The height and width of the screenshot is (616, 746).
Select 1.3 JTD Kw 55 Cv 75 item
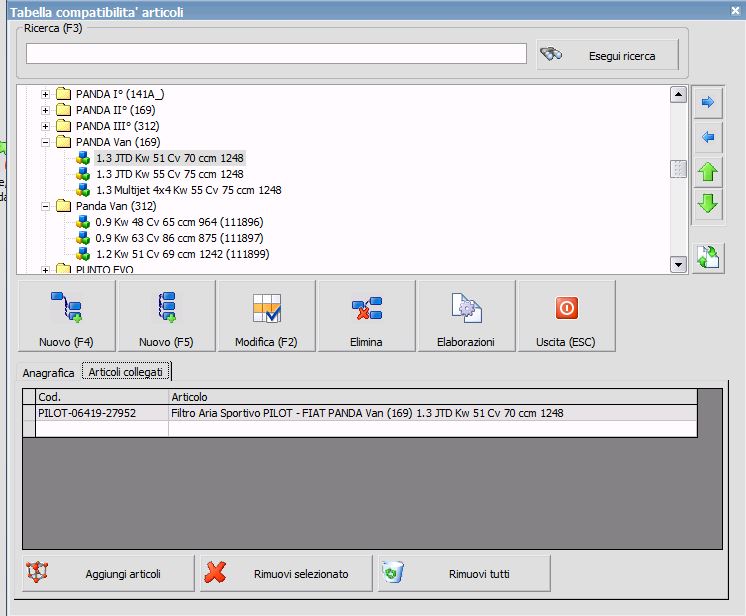[x=170, y=174]
